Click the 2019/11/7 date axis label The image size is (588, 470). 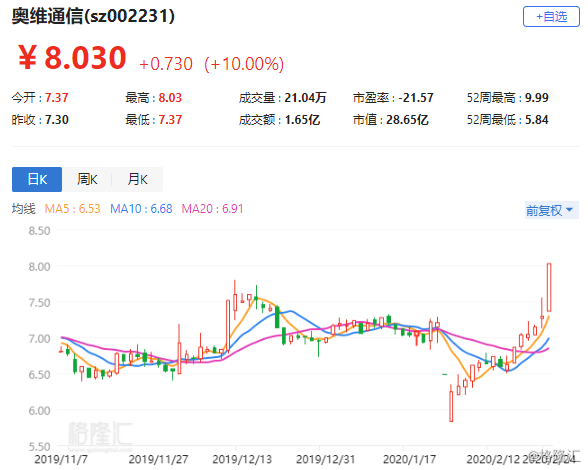61,459
